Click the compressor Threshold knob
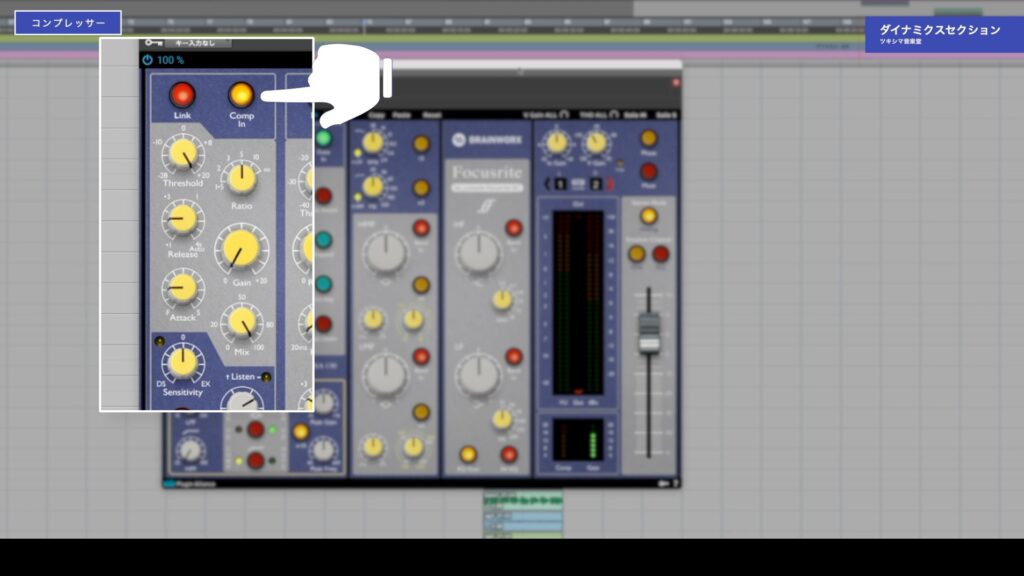Screen dimensions: 1024x576 pyautogui.click(x=183, y=153)
